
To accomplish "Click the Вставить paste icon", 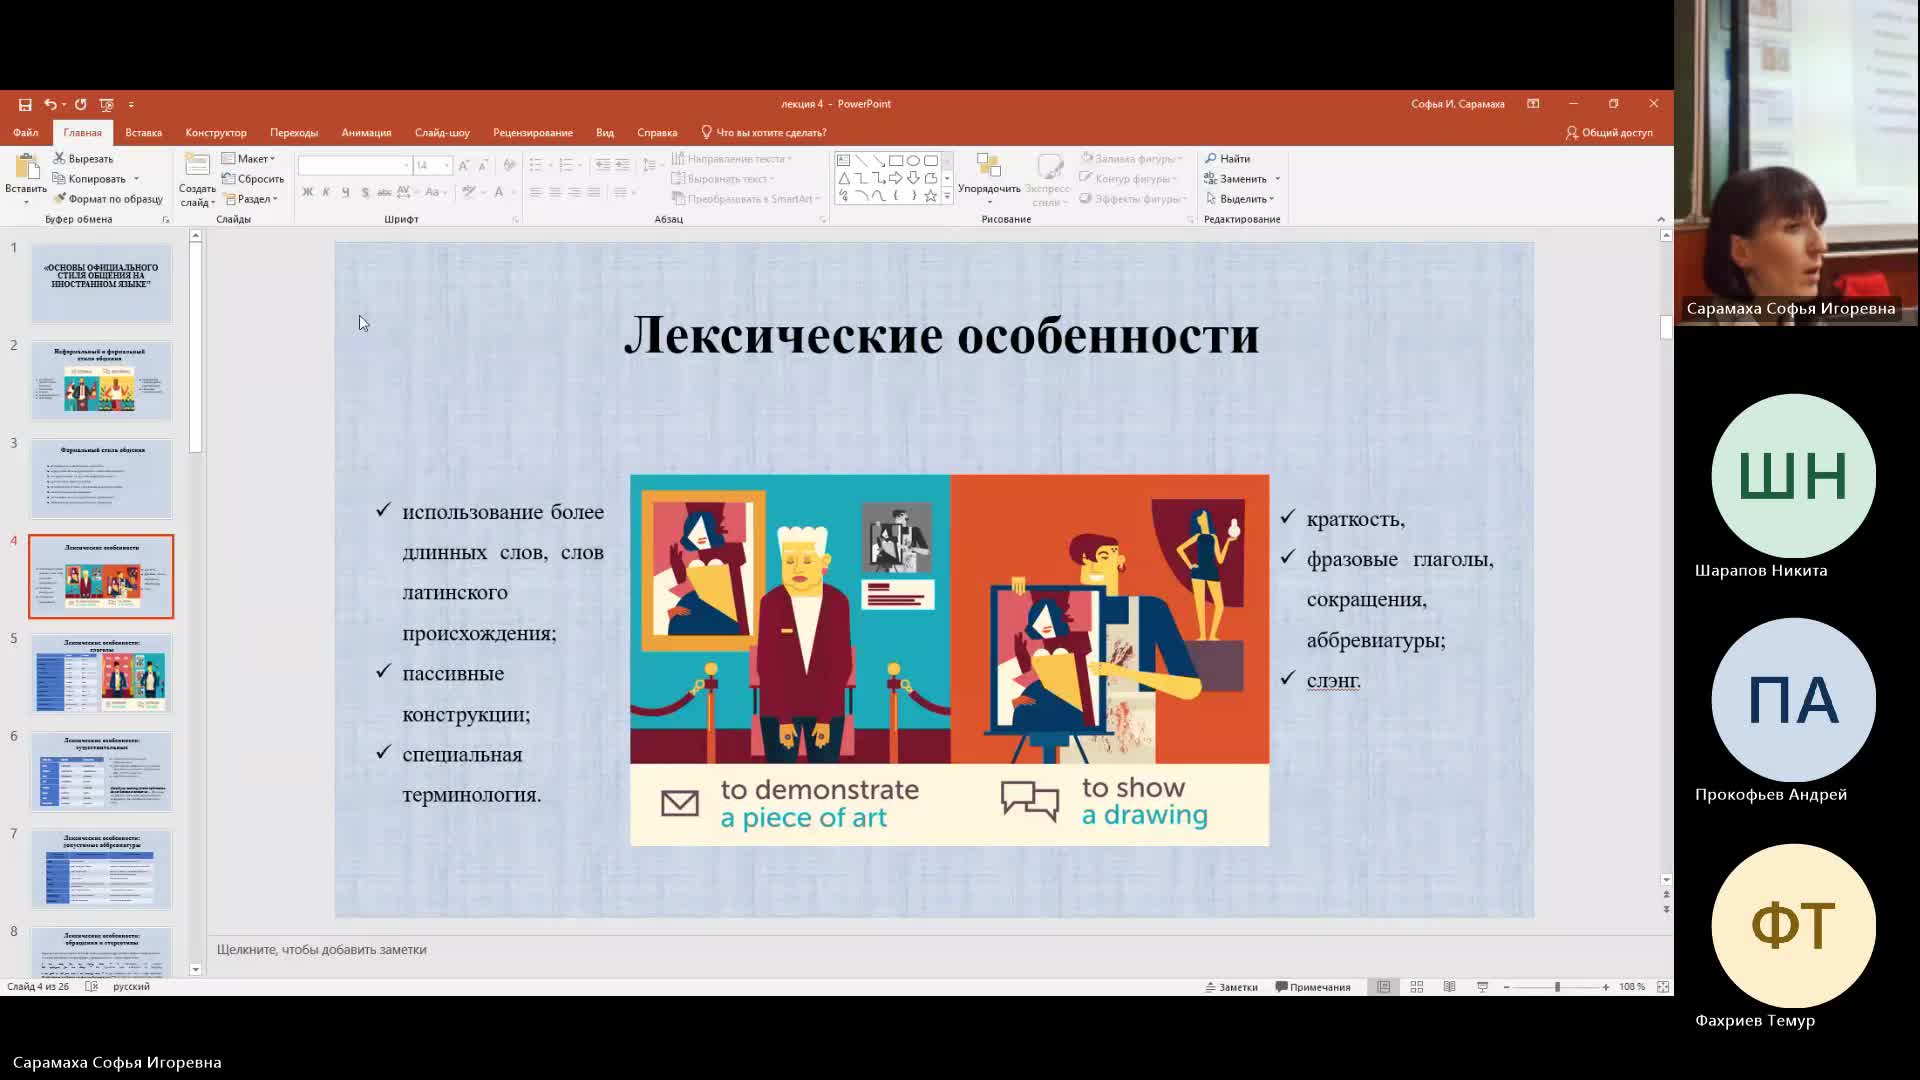I will pyautogui.click(x=26, y=168).
